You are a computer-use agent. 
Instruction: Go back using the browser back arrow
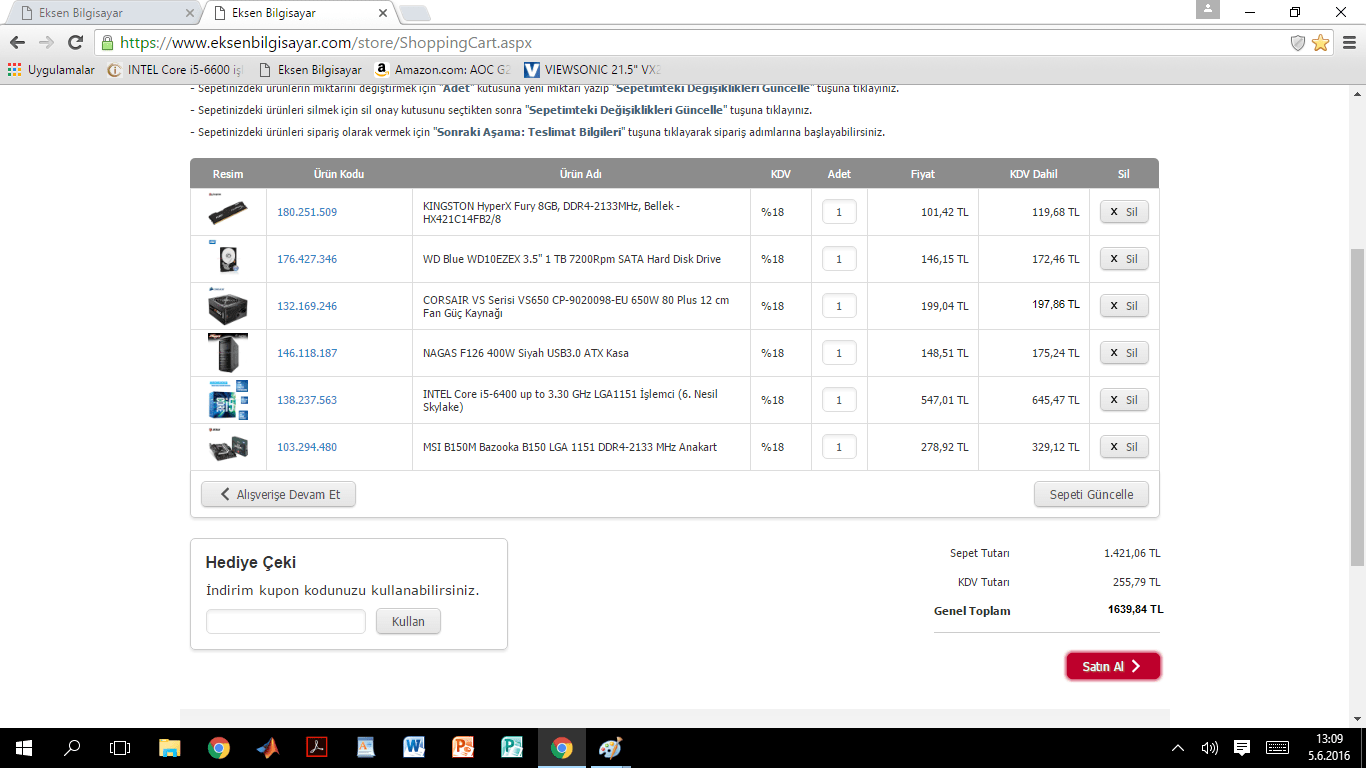coord(17,43)
